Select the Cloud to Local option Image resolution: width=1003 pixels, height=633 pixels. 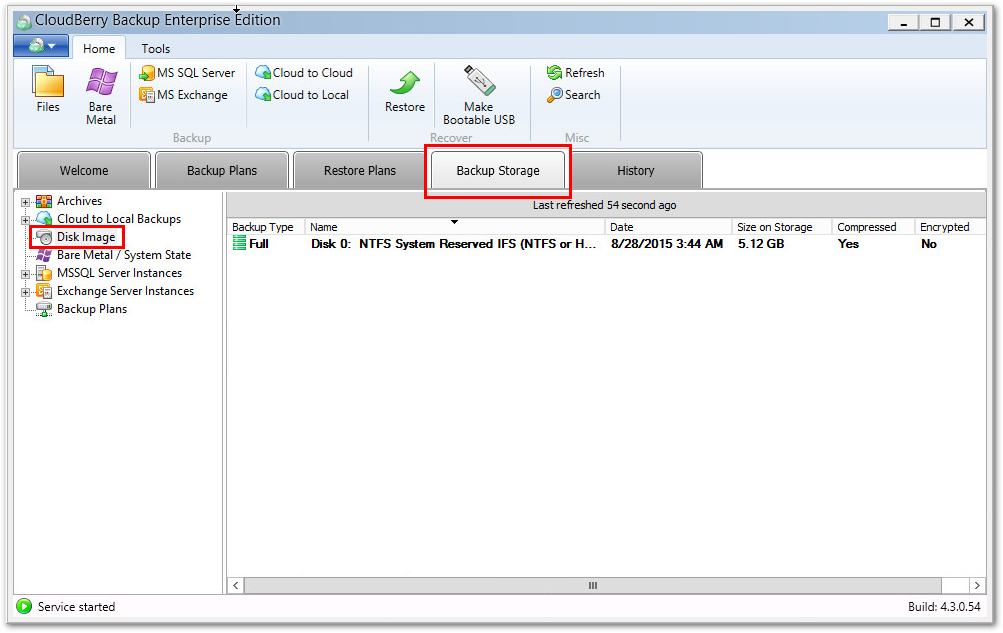tap(301, 95)
